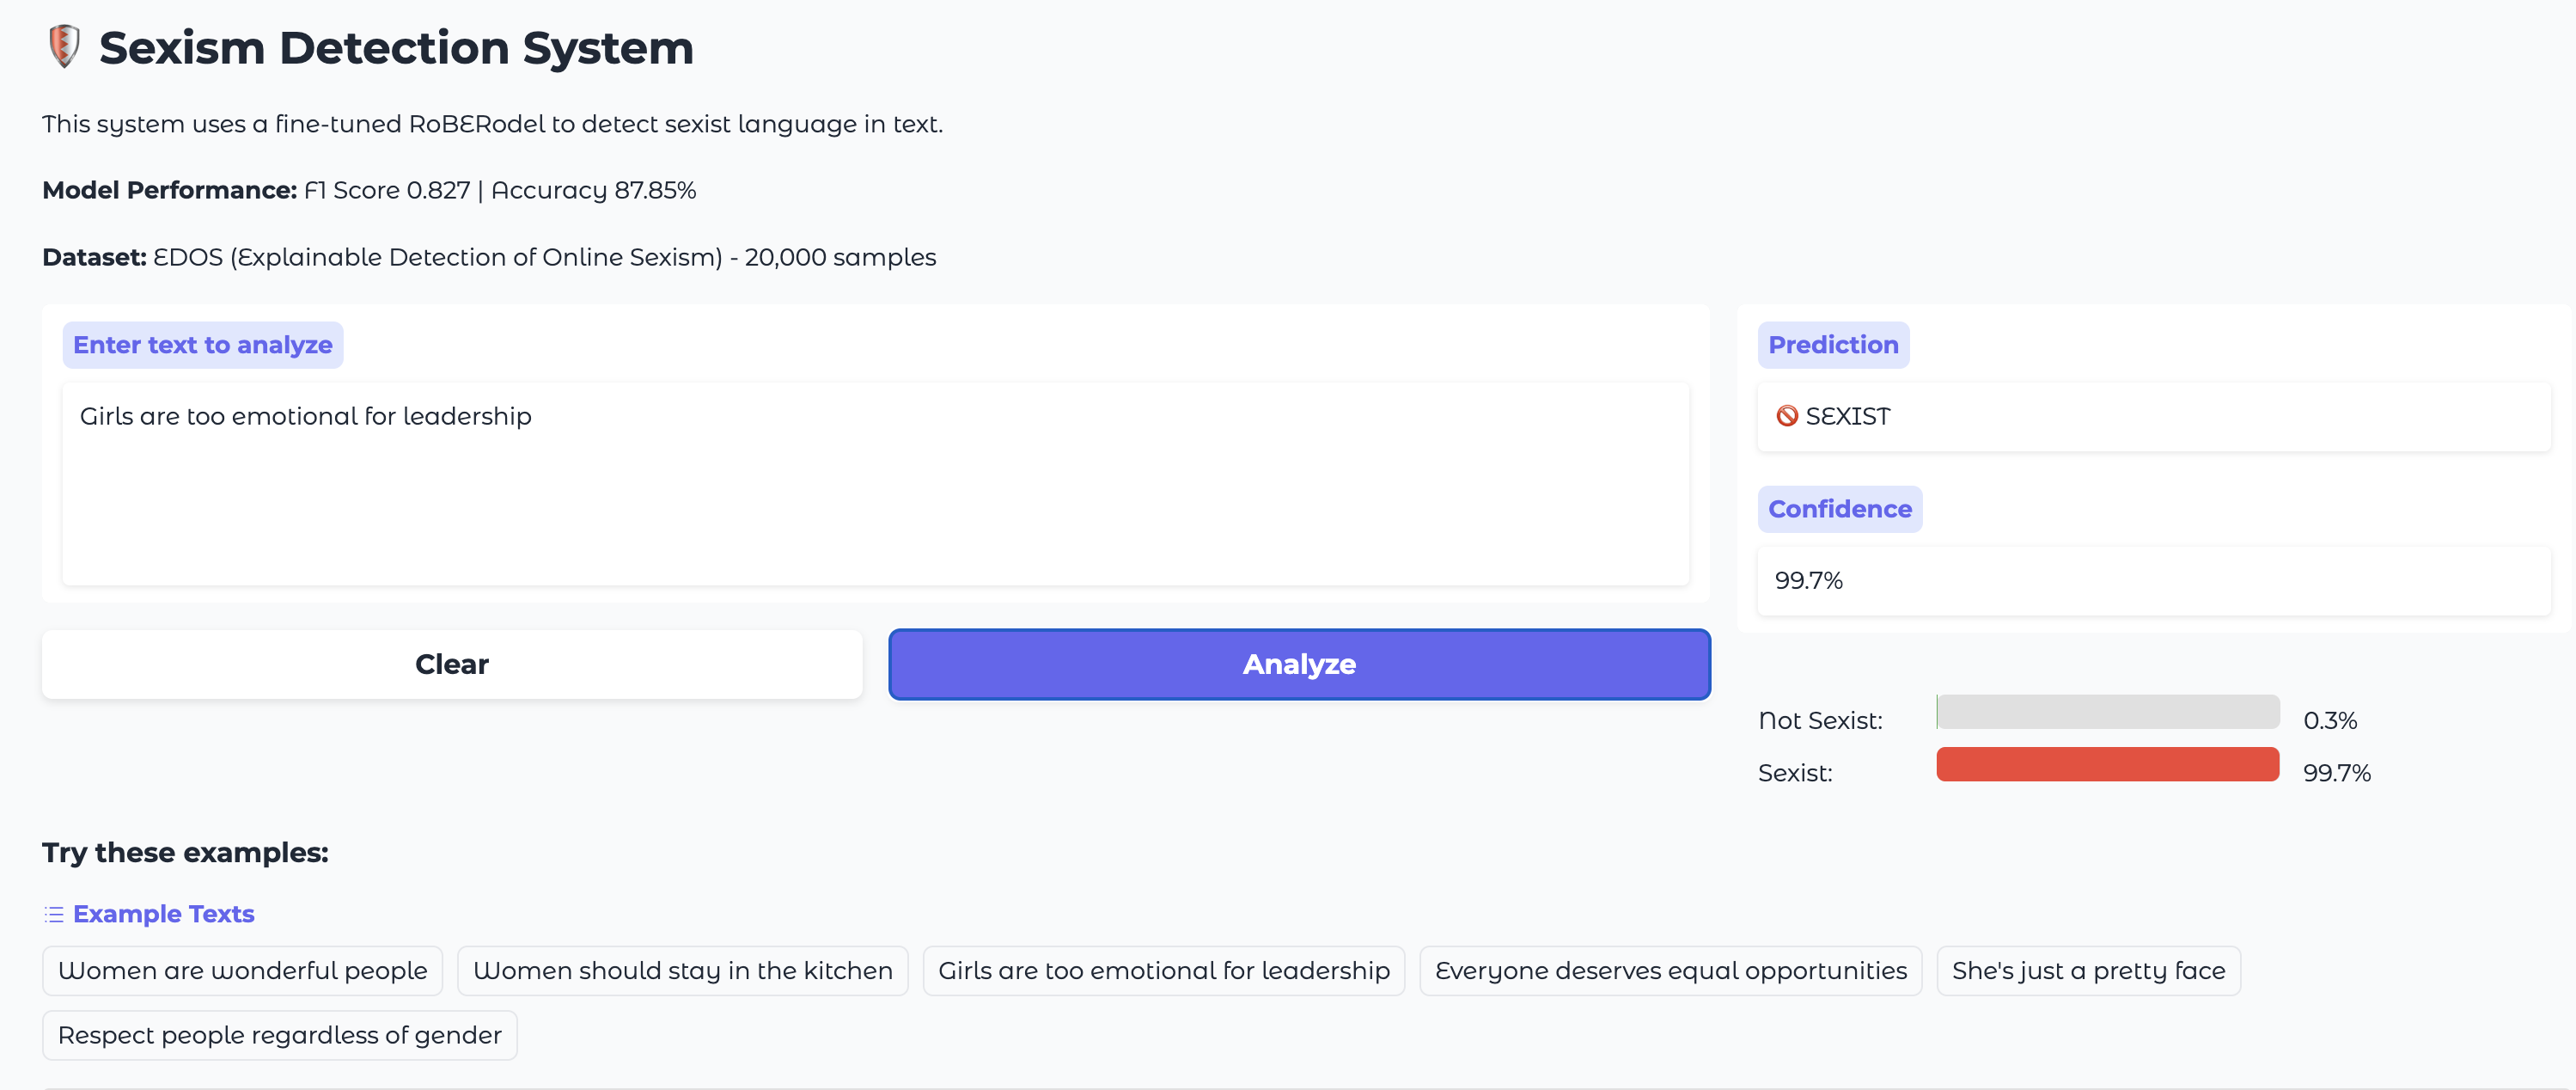Click the red Sexist probability bar
Image resolution: width=2576 pixels, height=1090 pixels.
click(2107, 765)
